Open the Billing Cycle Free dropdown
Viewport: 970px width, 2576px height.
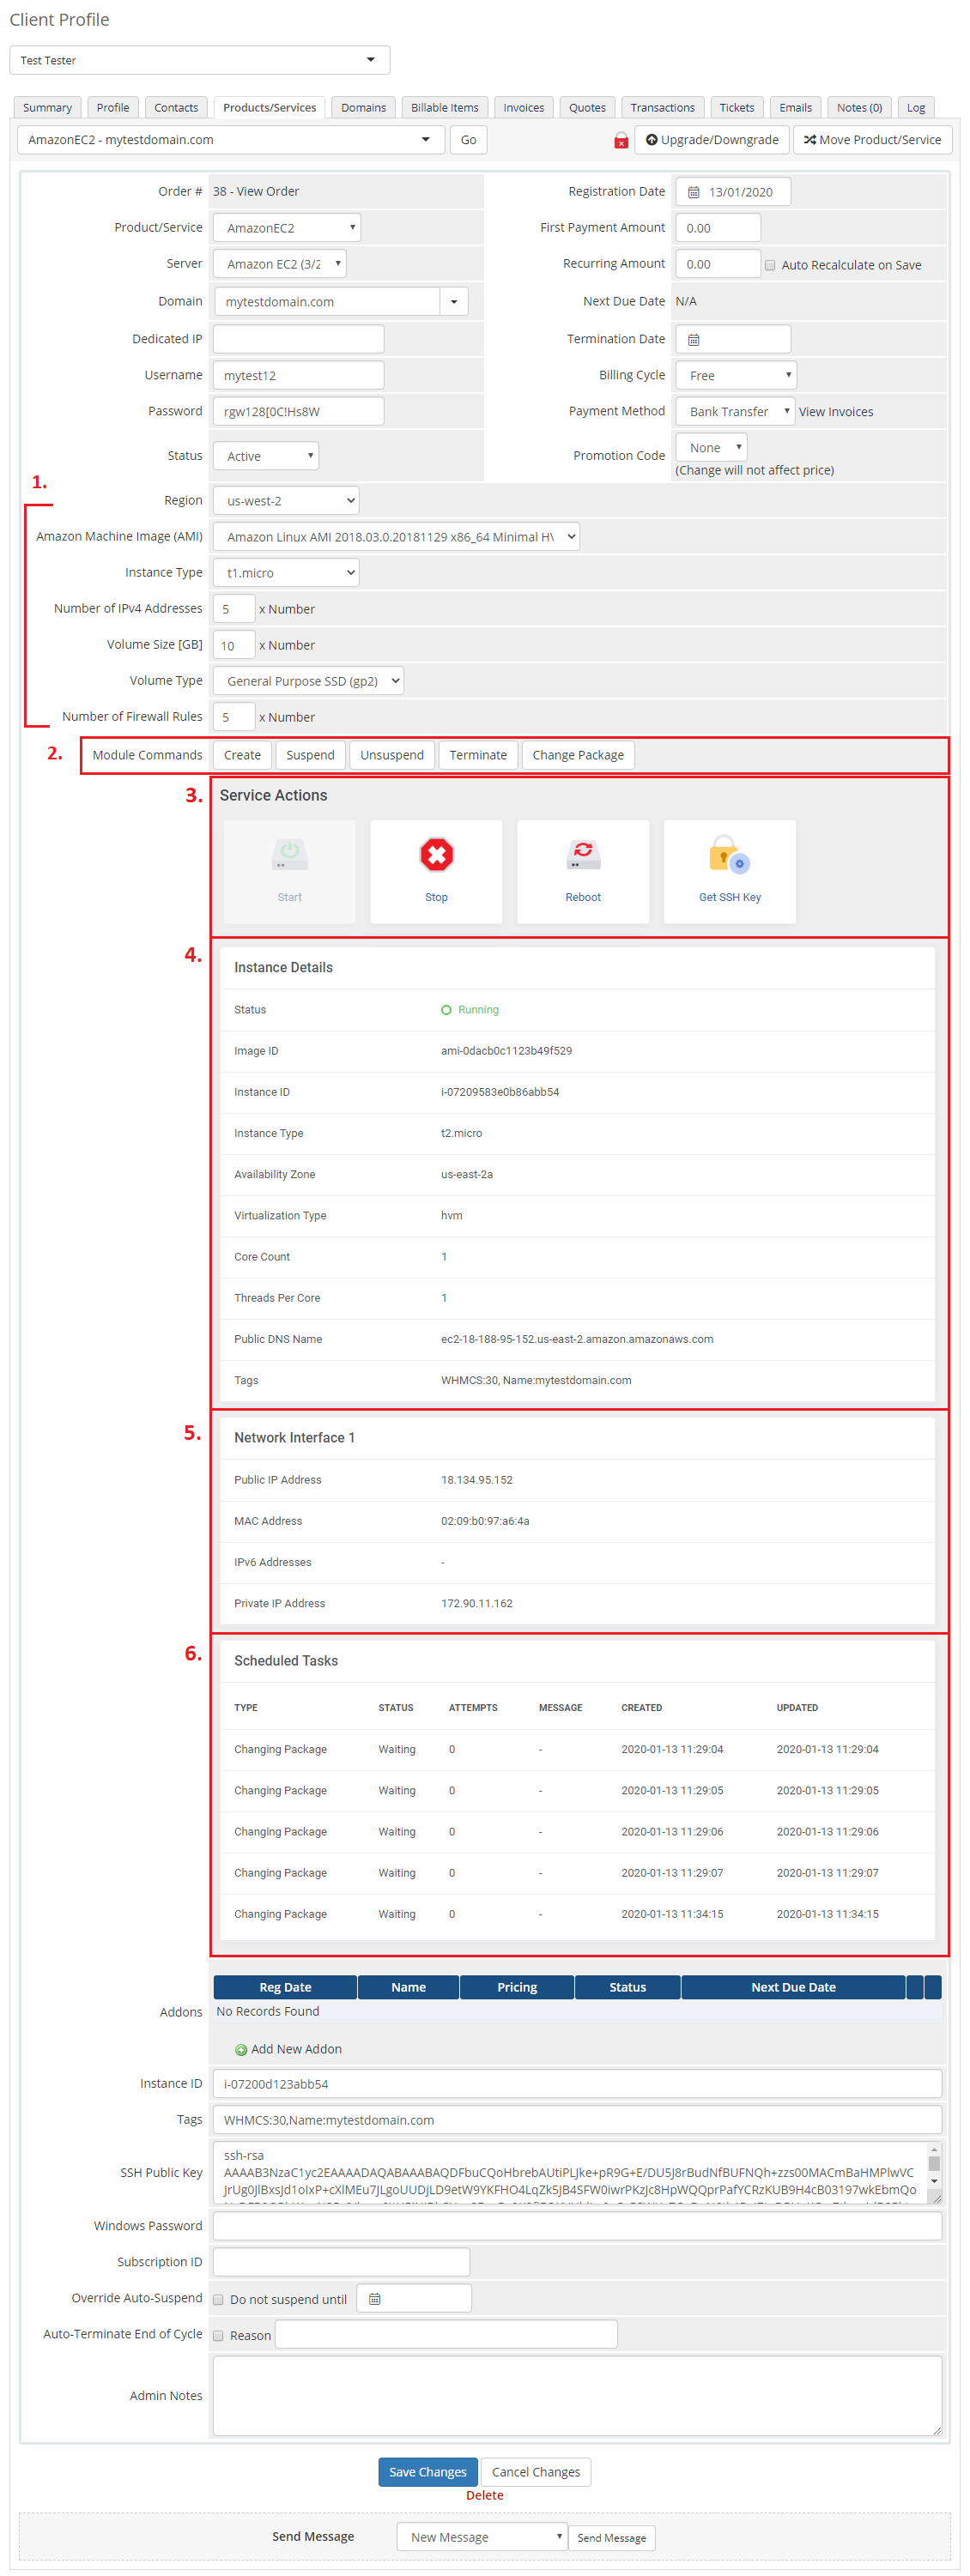(x=736, y=376)
